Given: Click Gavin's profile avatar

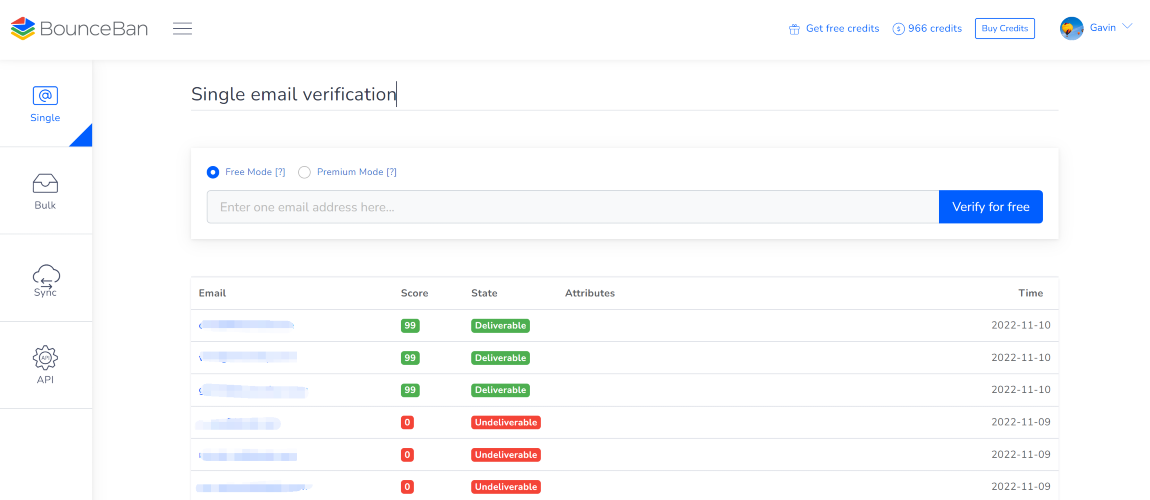Looking at the screenshot, I should [1072, 29].
